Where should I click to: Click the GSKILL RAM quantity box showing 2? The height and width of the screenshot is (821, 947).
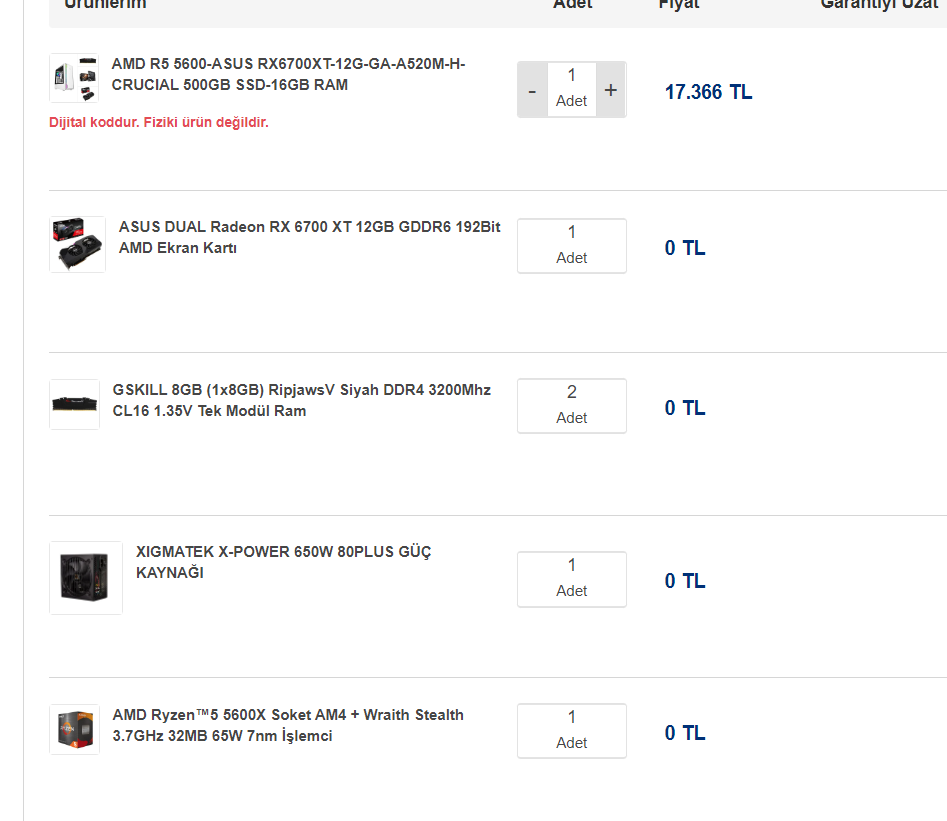tap(572, 405)
